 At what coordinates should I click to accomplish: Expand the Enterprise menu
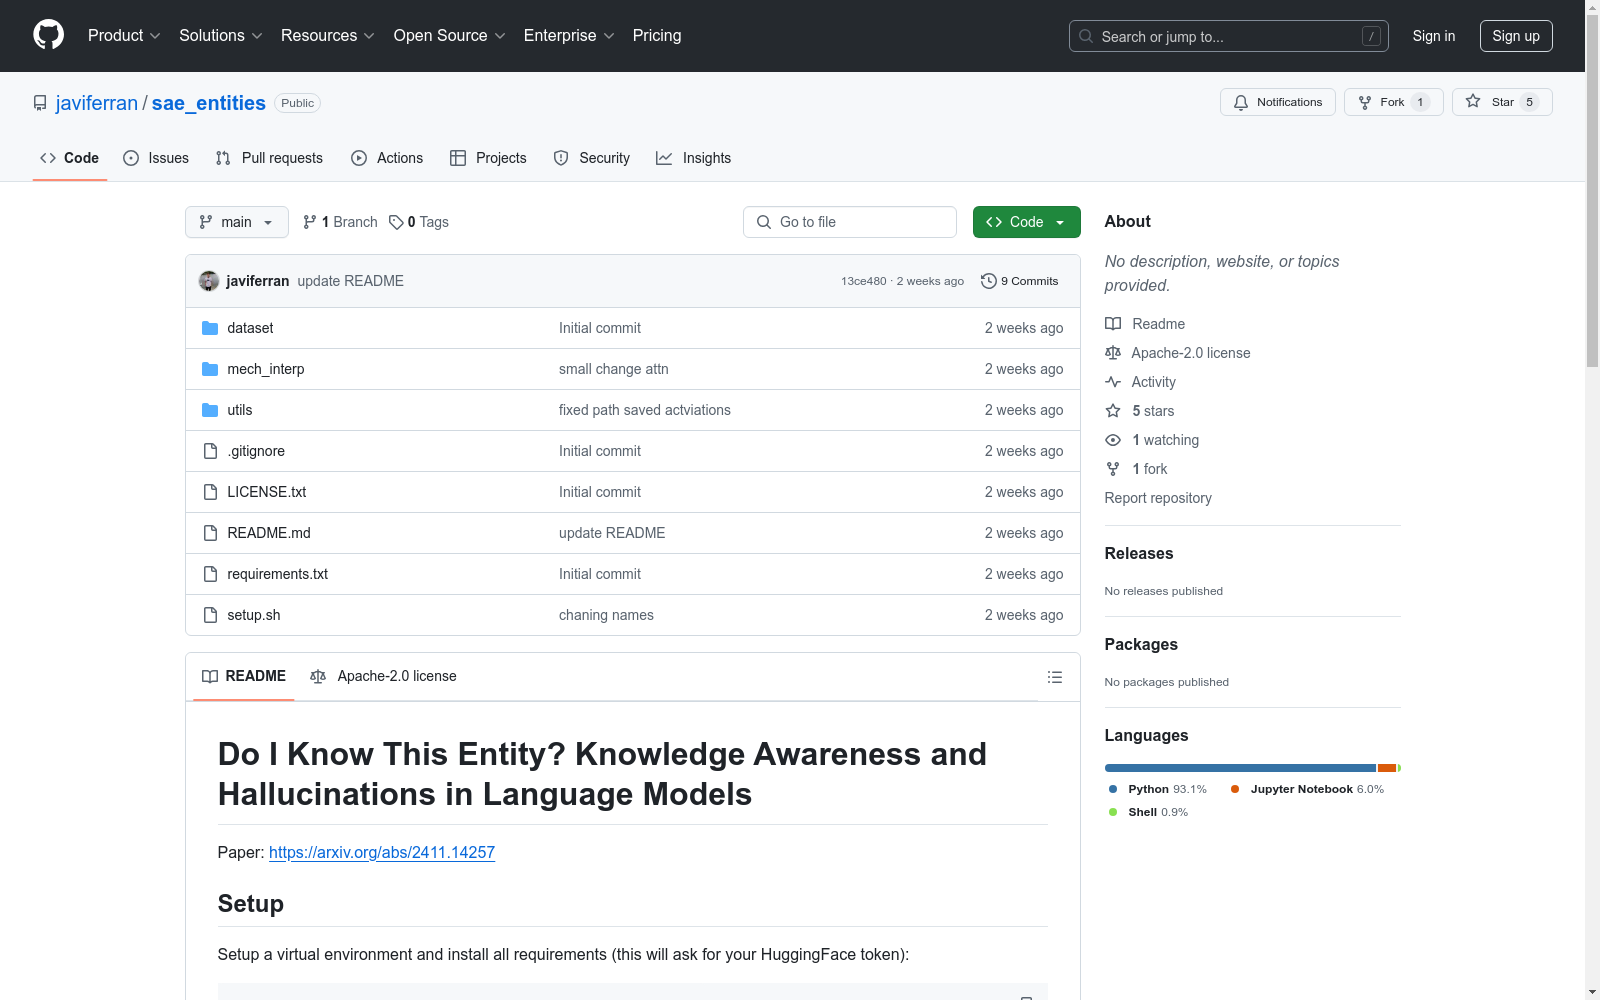point(569,35)
